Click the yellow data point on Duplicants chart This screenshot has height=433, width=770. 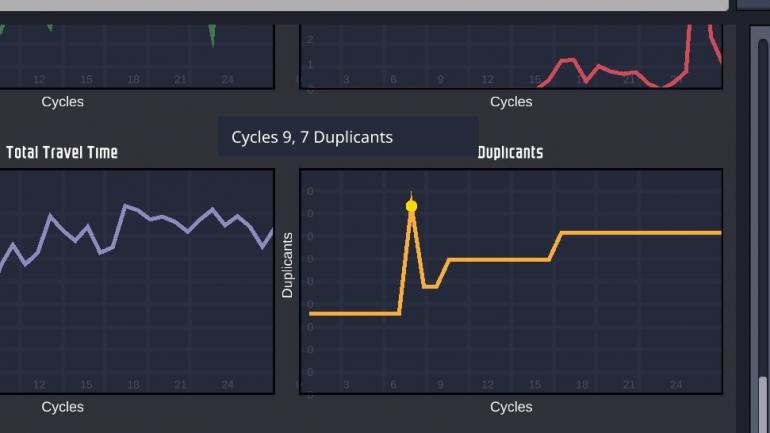click(x=411, y=206)
